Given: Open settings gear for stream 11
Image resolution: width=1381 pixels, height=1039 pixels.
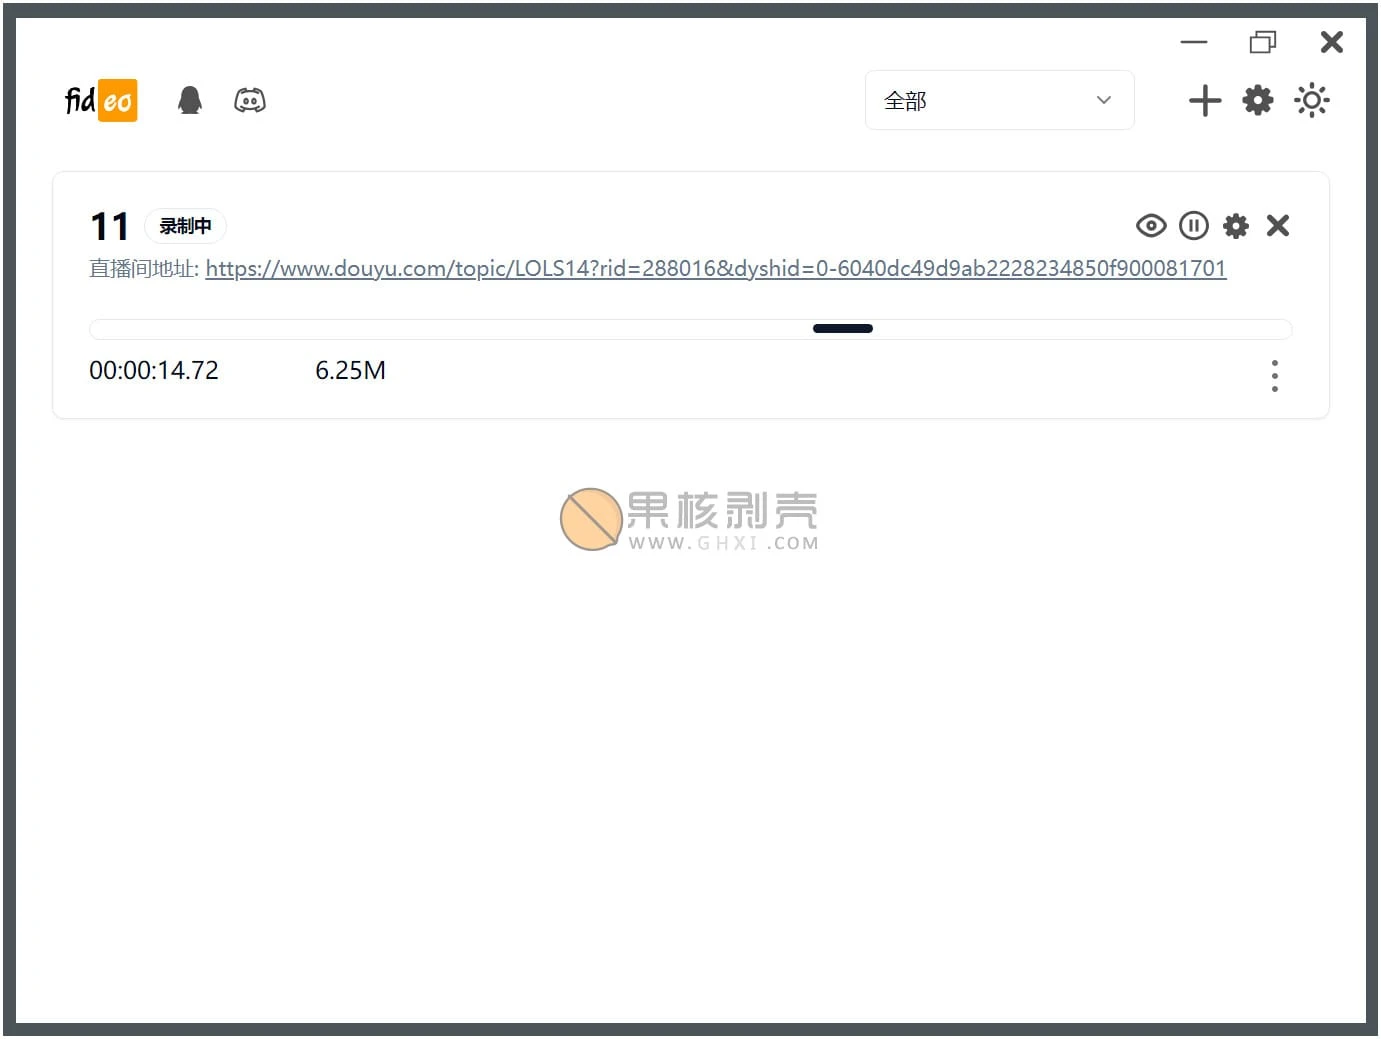Looking at the screenshot, I should click(1236, 226).
